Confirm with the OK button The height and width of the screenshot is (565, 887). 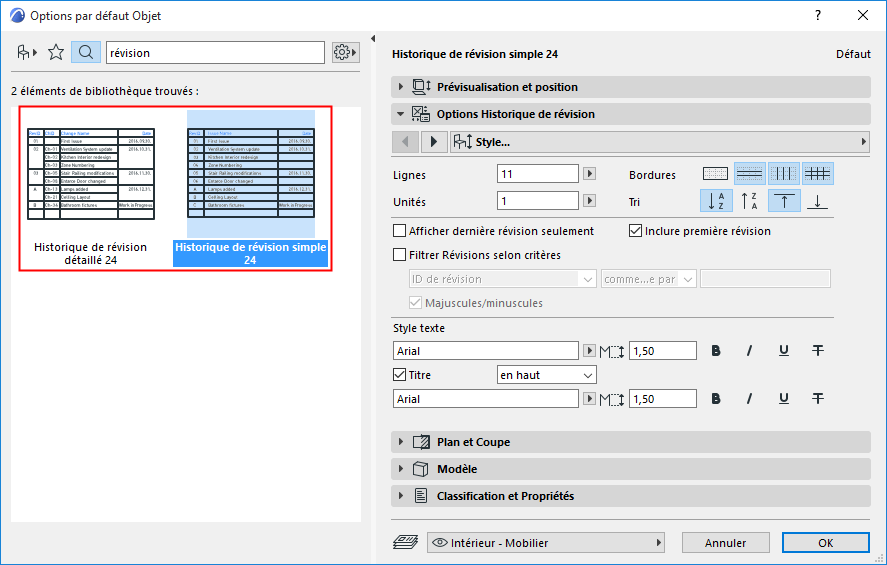coord(825,542)
